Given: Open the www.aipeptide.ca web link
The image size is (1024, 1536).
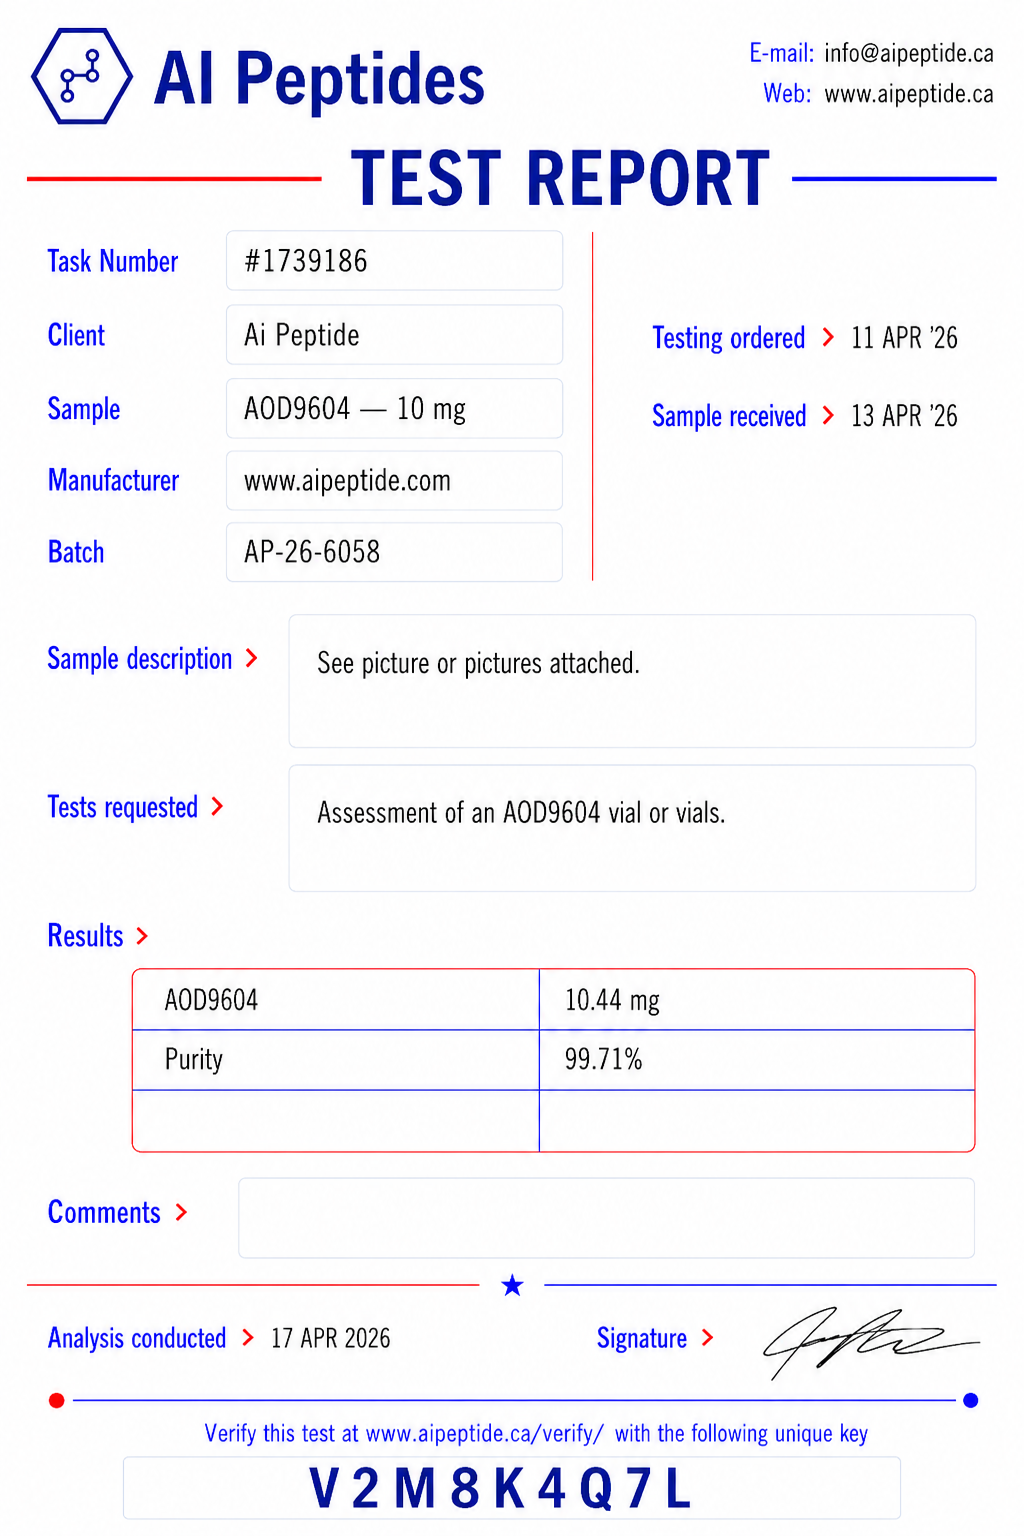Looking at the screenshot, I should coord(909,94).
